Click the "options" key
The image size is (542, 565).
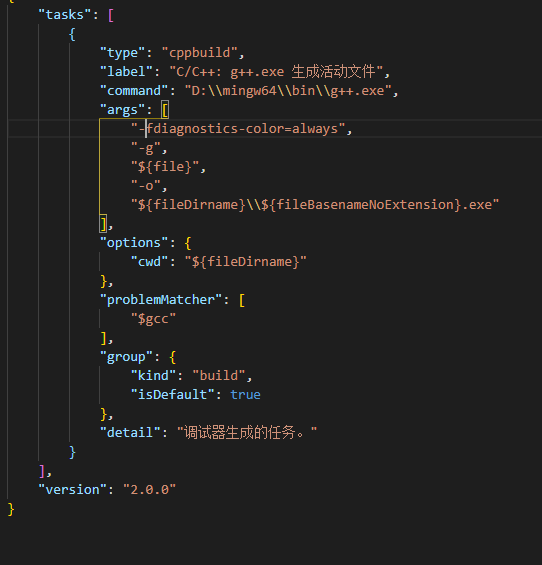pos(134,243)
